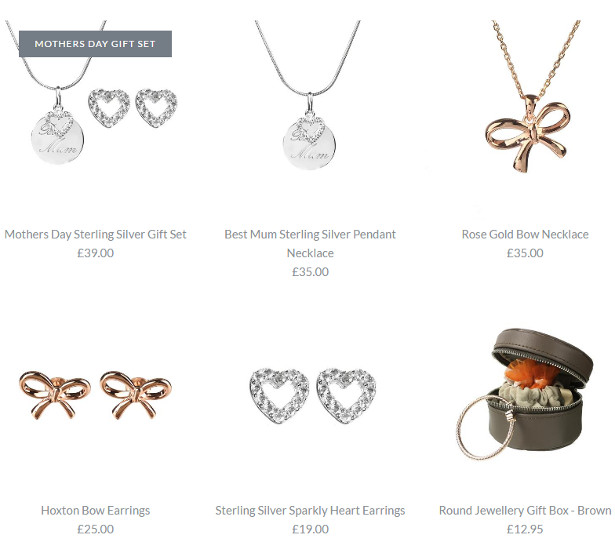This screenshot has width=615, height=553.
Task: Click the heart earrings in the gift set photo
Action: click(133, 109)
